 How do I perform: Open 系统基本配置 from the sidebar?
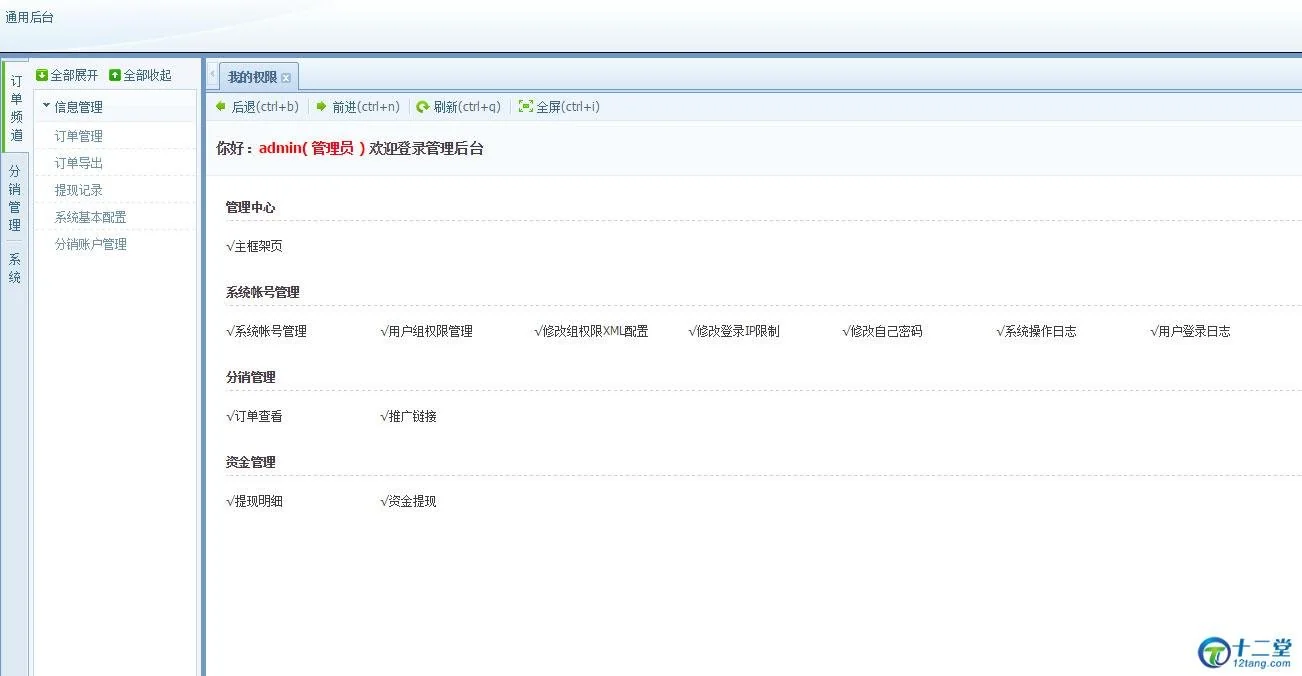[x=91, y=217]
